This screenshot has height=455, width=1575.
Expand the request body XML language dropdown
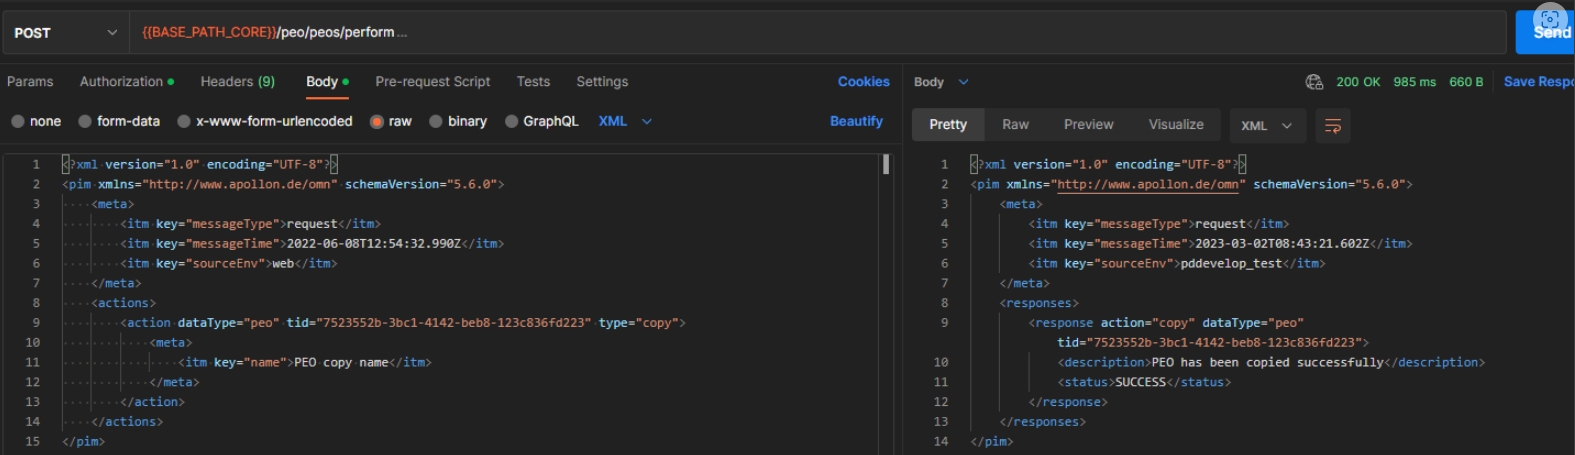click(625, 121)
